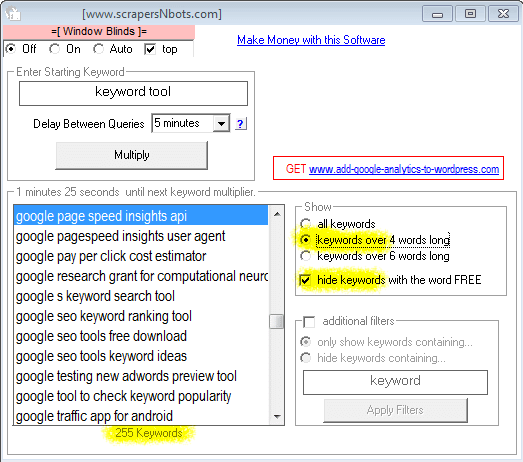The height and width of the screenshot is (462, 523).
Task: Open Make Money with this Software link
Action: coord(311,40)
